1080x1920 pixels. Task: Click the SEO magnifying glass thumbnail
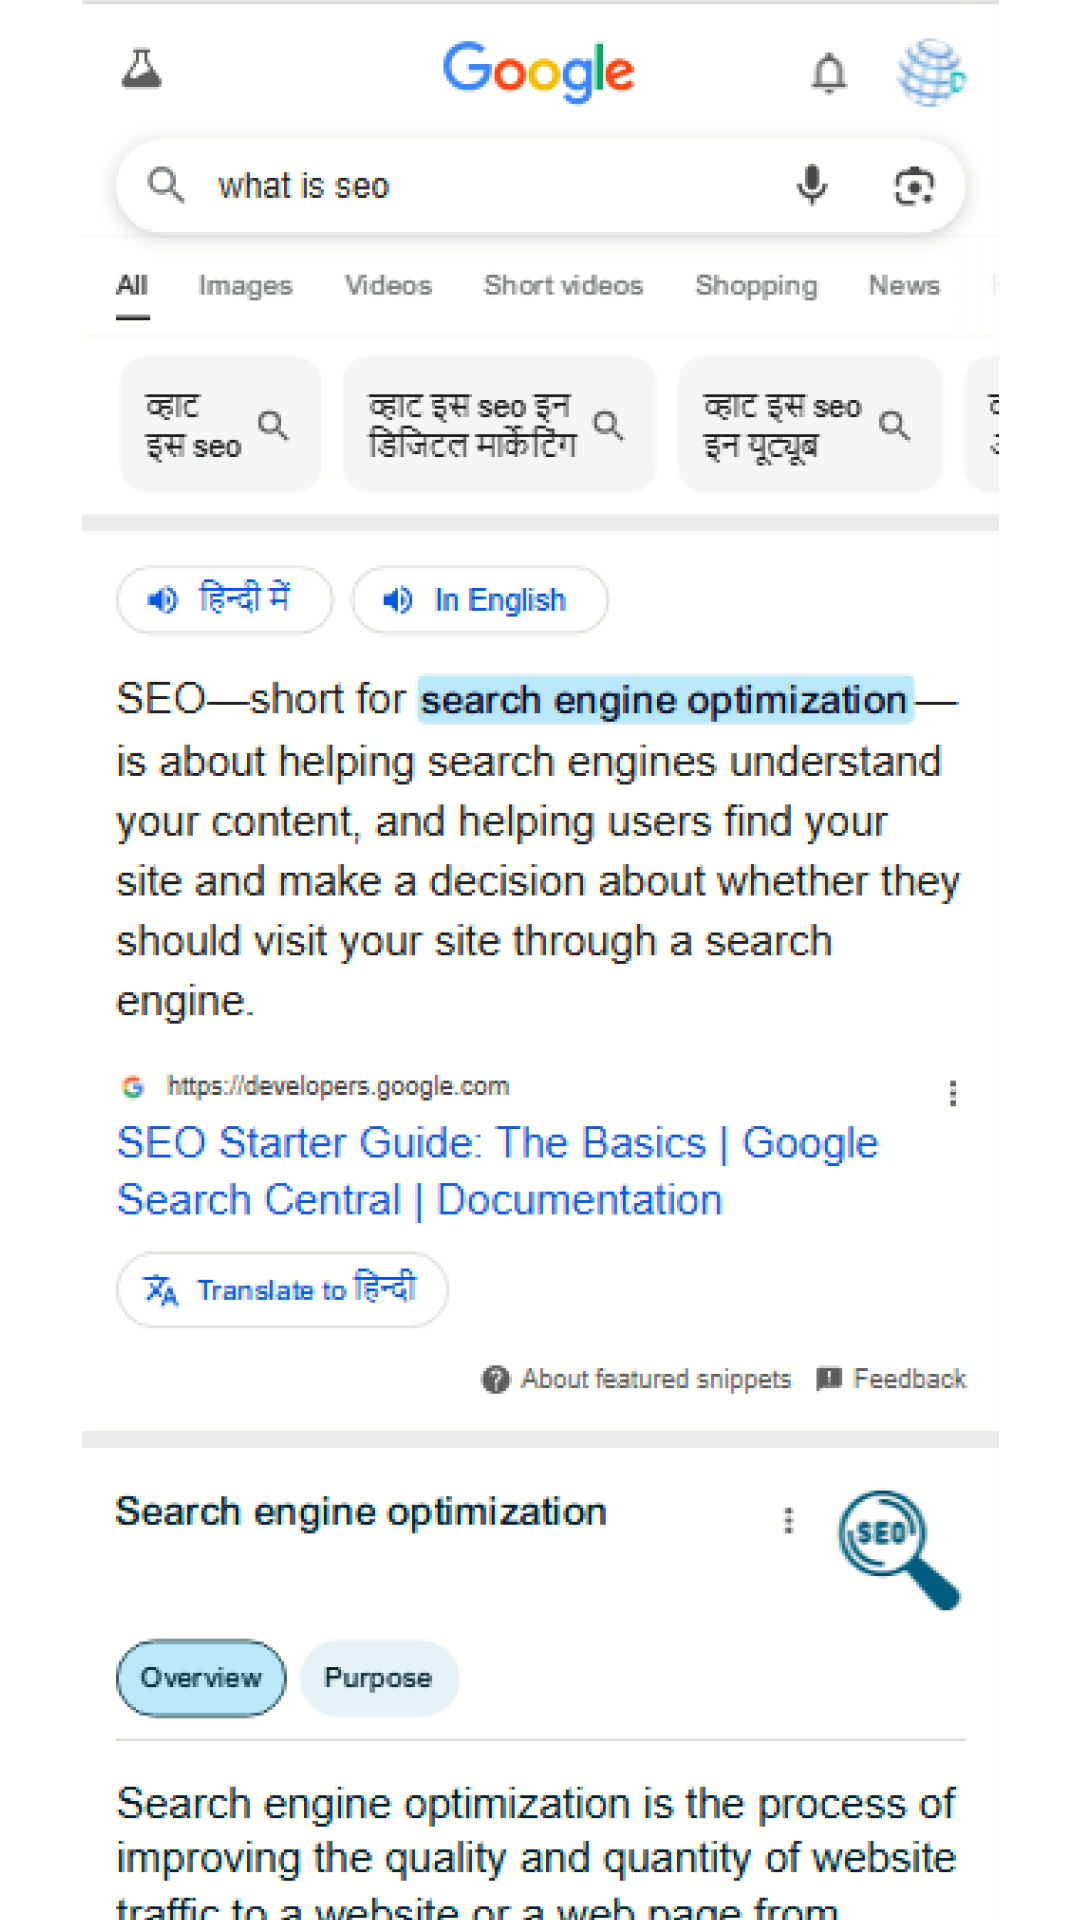pyautogui.click(x=899, y=1549)
